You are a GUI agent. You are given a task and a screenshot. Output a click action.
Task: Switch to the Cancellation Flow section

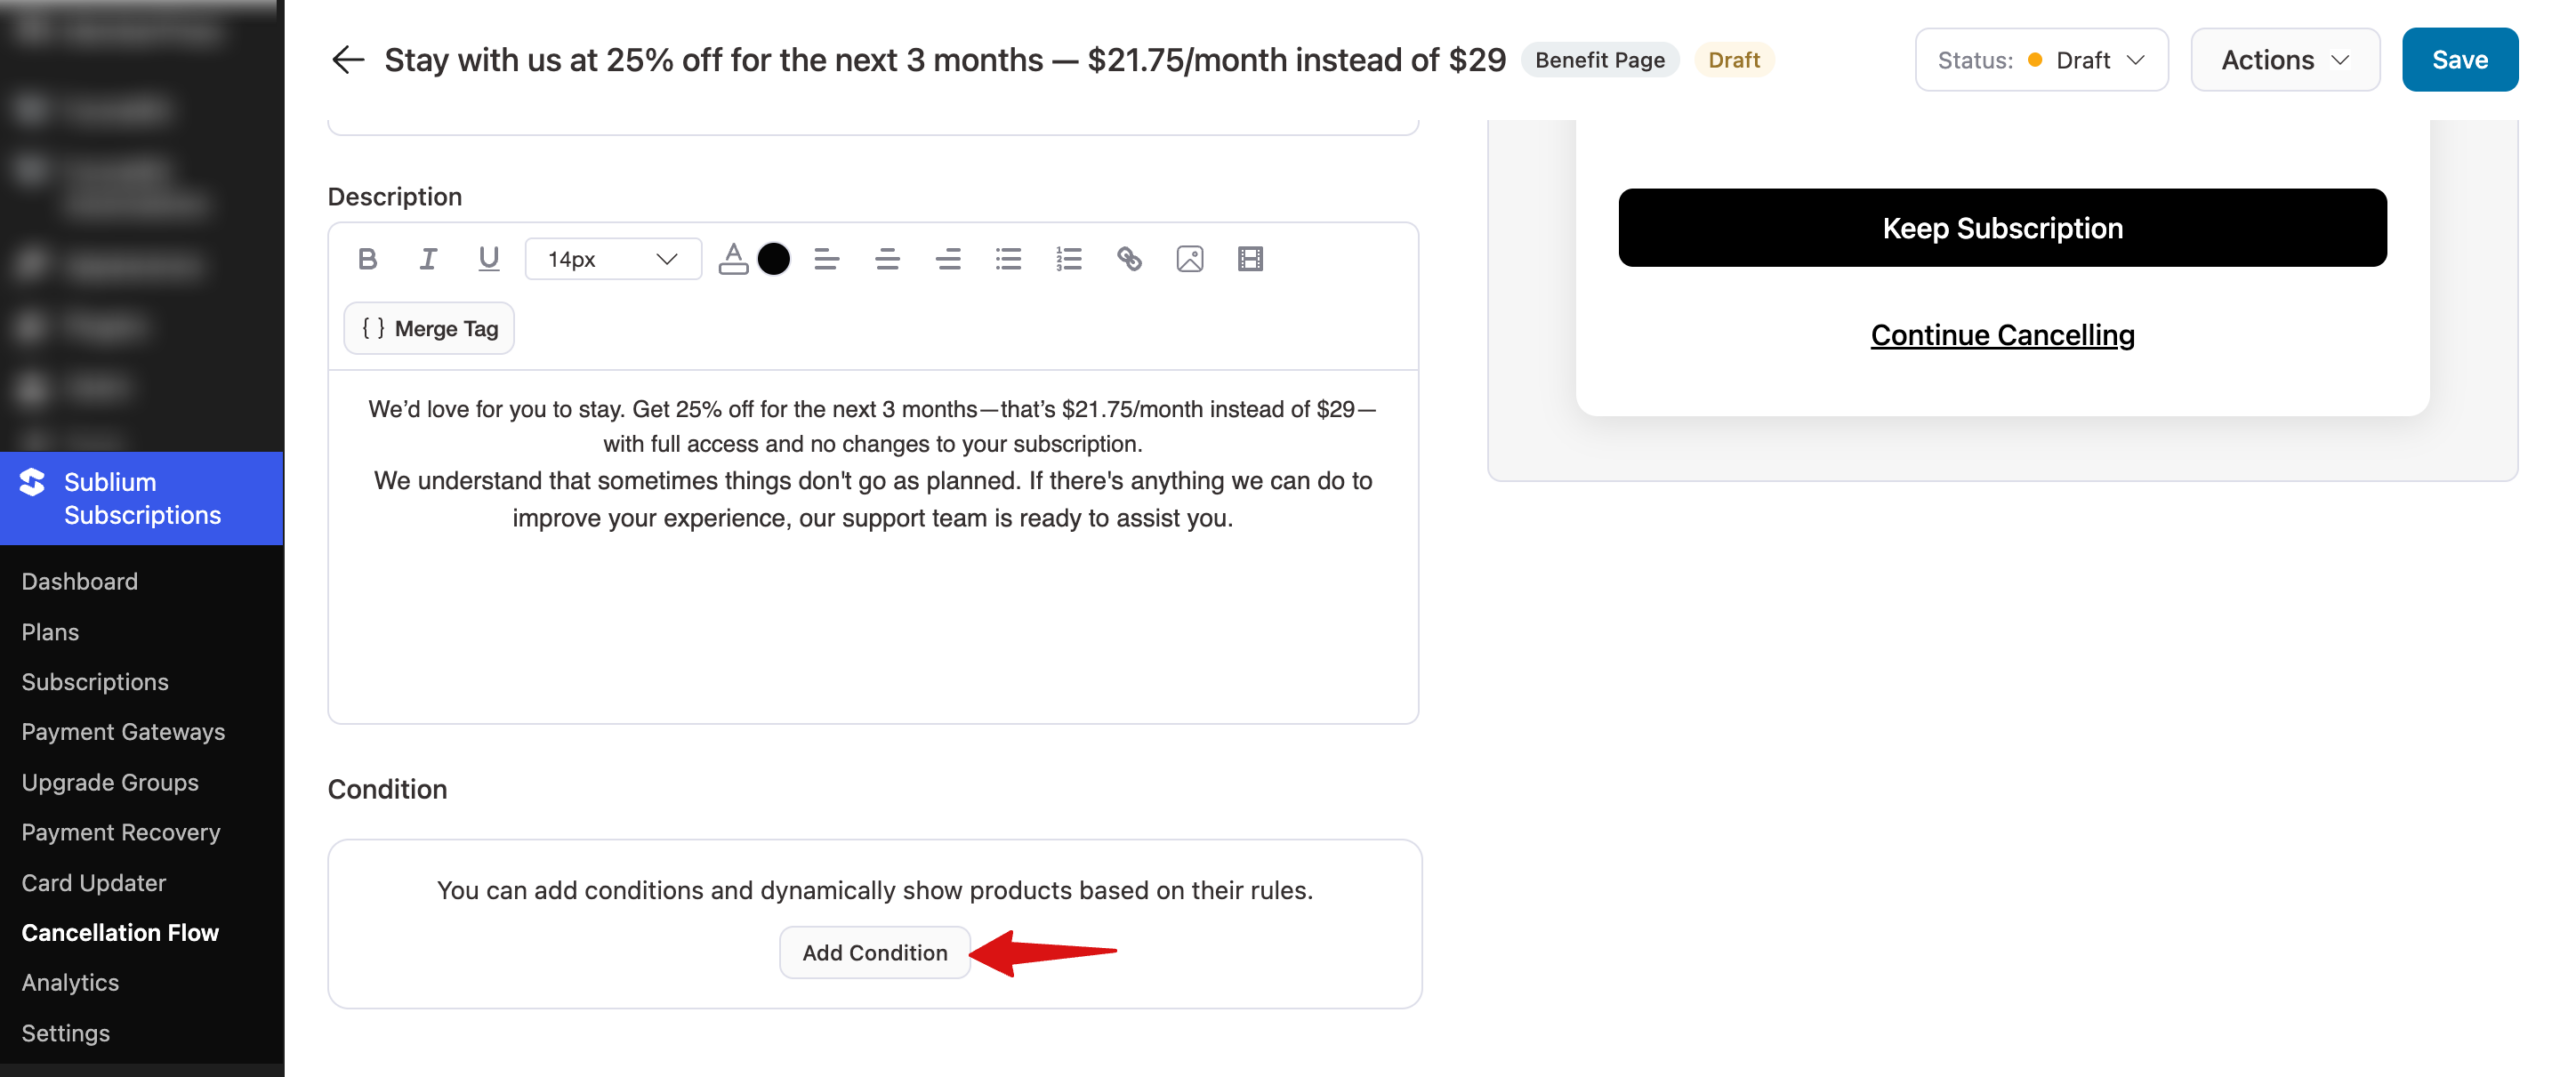click(x=120, y=932)
